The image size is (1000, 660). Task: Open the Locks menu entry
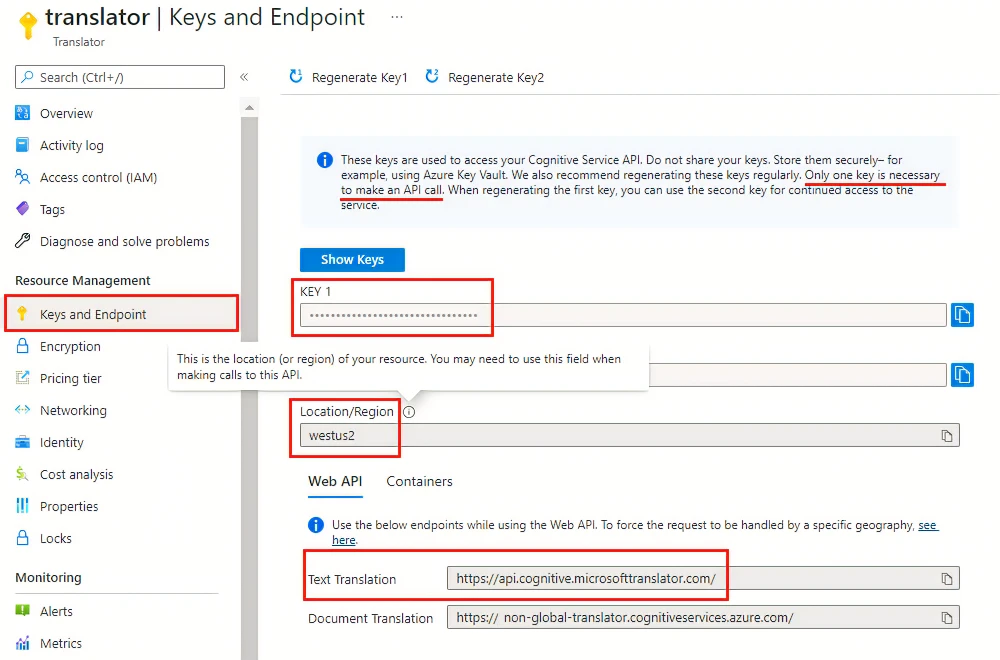point(55,538)
